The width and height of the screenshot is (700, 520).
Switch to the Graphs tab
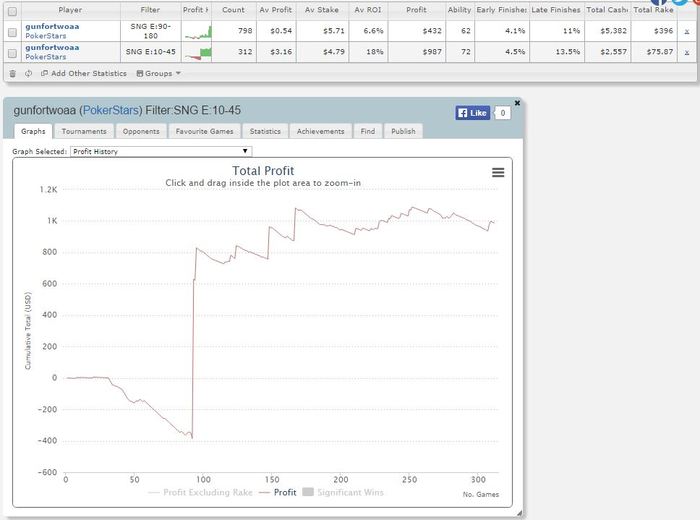pyautogui.click(x=33, y=131)
